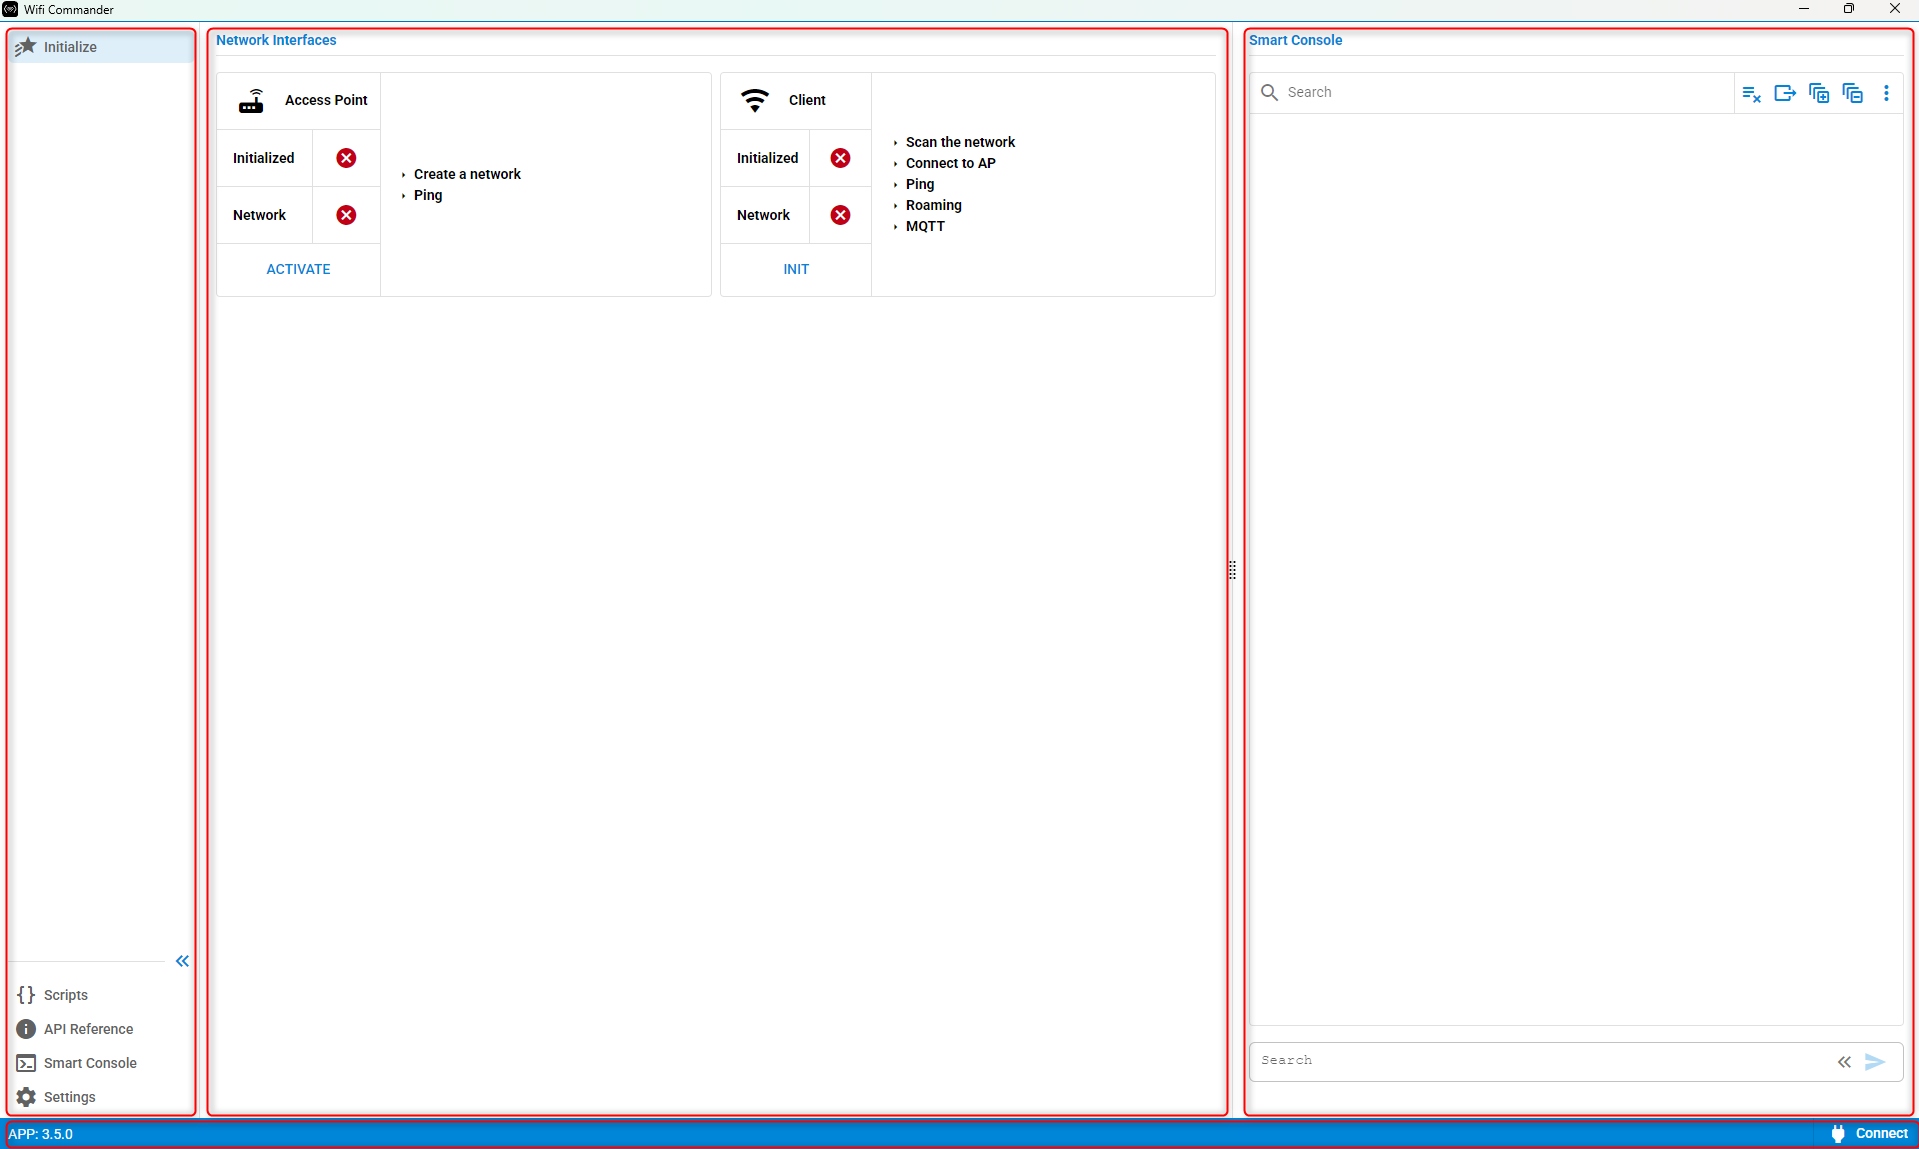This screenshot has height=1149, width=1919.
Task: Collapse the left sidebar with the double chevron
Action: 182,961
